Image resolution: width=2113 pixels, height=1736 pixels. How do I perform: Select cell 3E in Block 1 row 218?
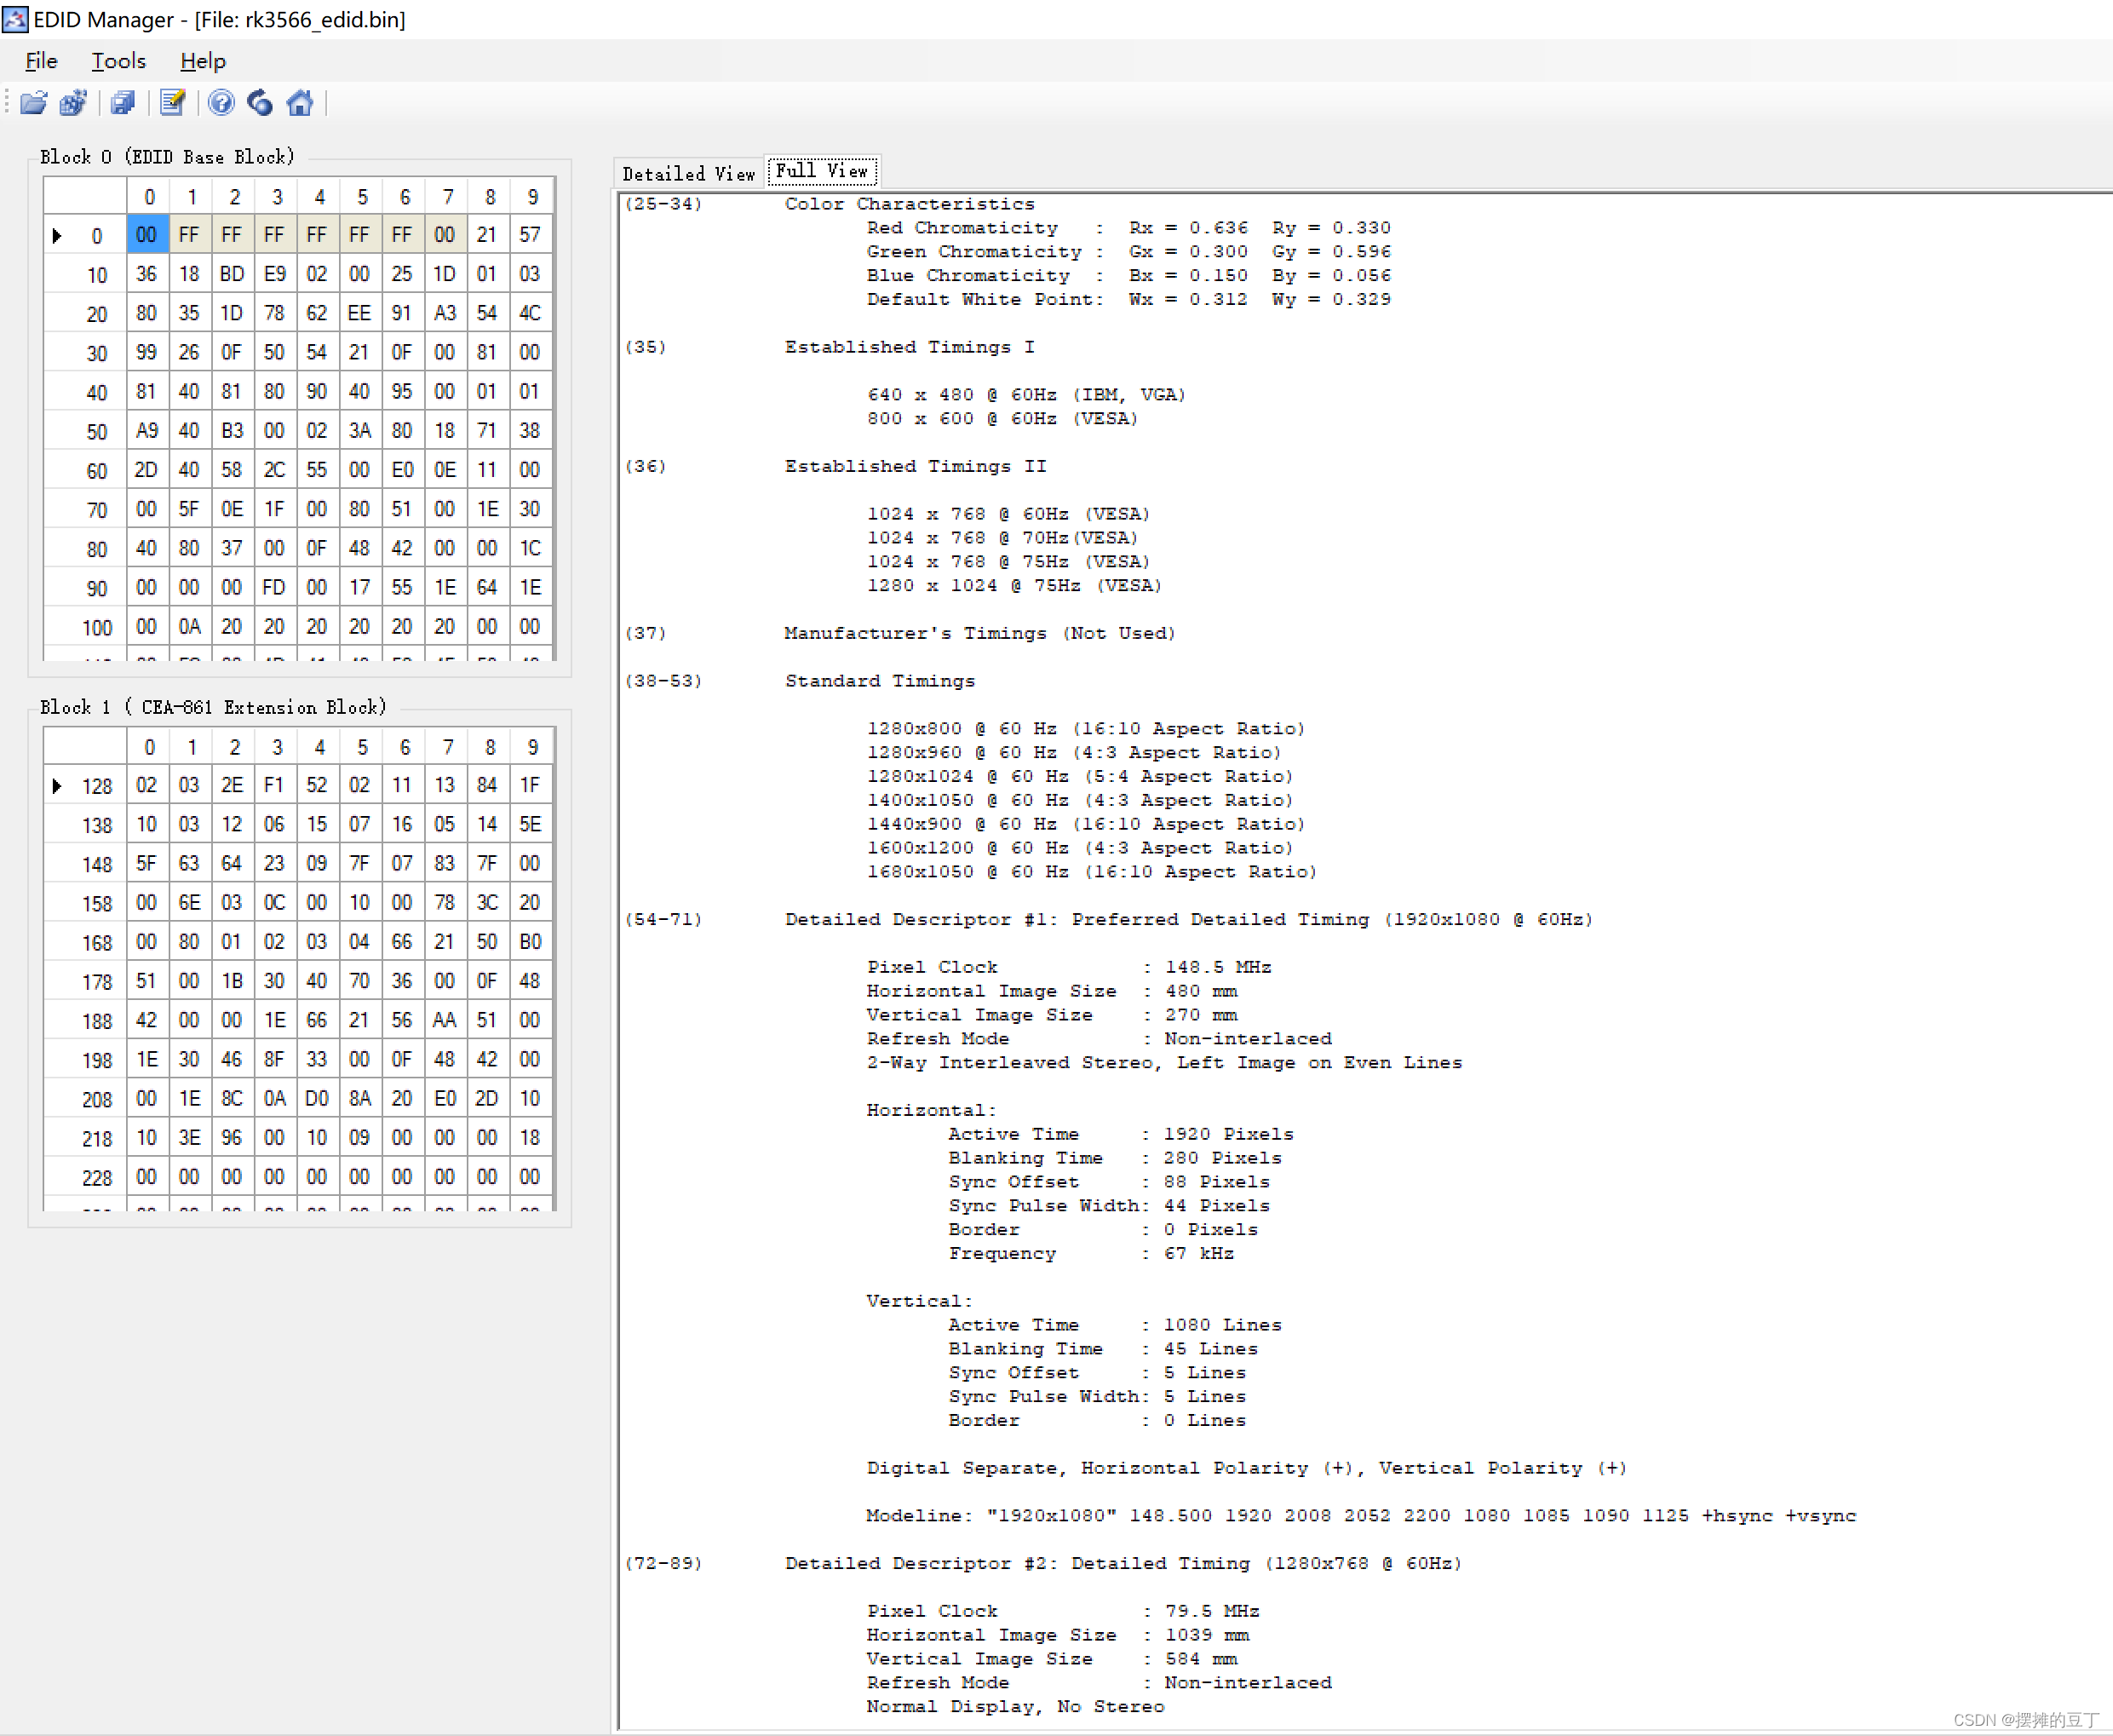(x=189, y=1137)
